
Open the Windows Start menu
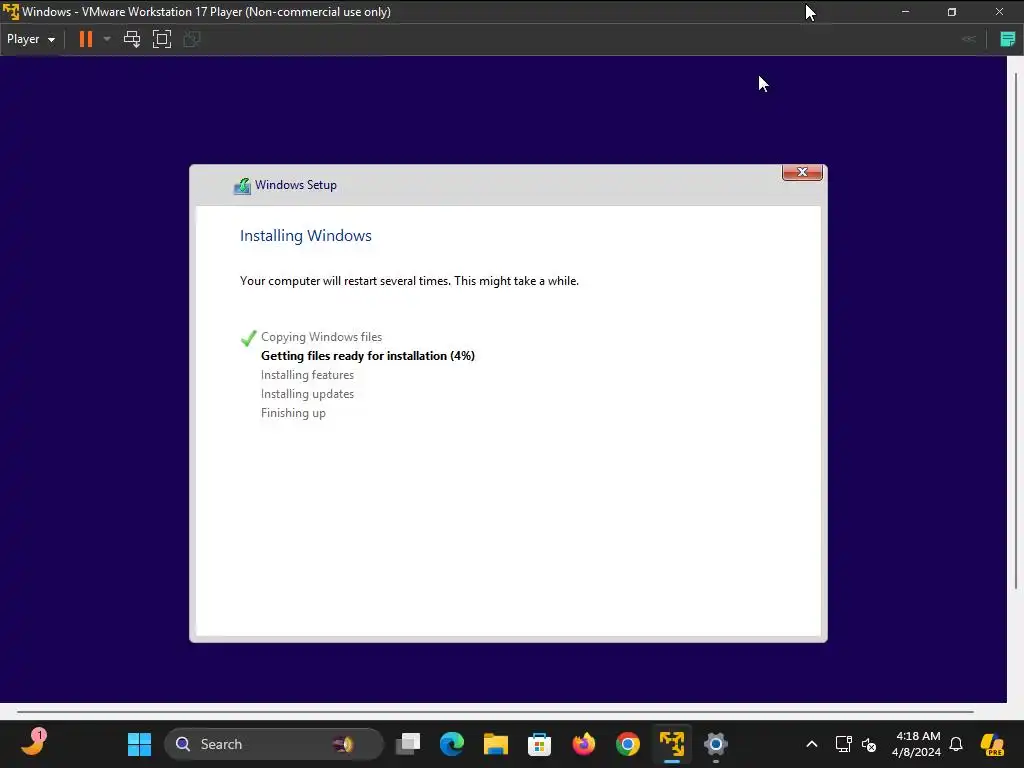coord(139,744)
